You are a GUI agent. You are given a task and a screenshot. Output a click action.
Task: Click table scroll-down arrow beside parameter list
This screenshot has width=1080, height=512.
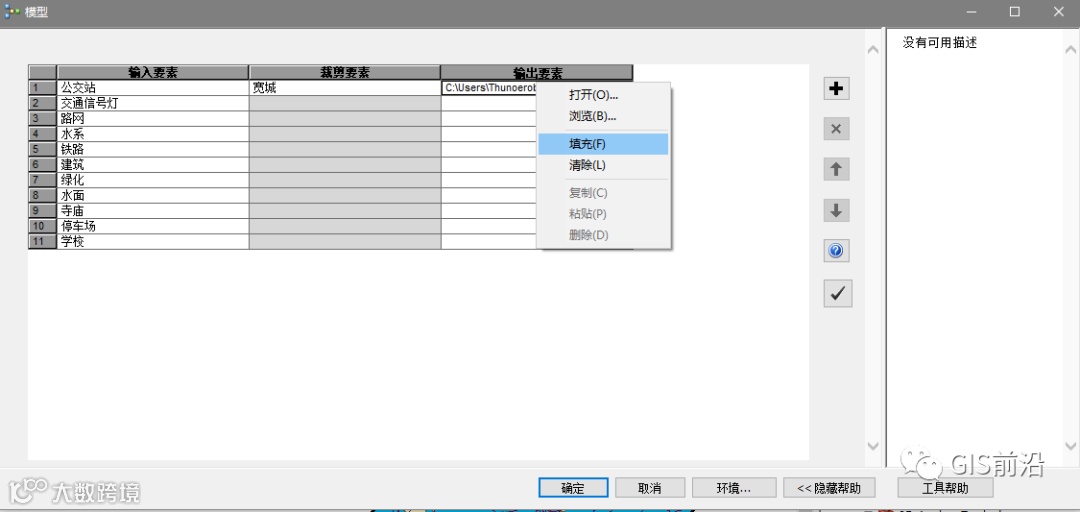tap(873, 446)
